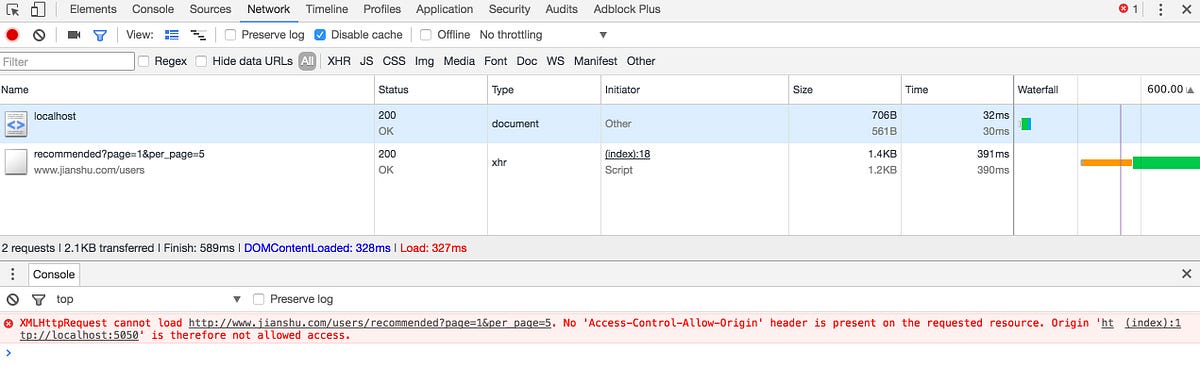Enable the Regex filter checkbox

click(x=144, y=61)
